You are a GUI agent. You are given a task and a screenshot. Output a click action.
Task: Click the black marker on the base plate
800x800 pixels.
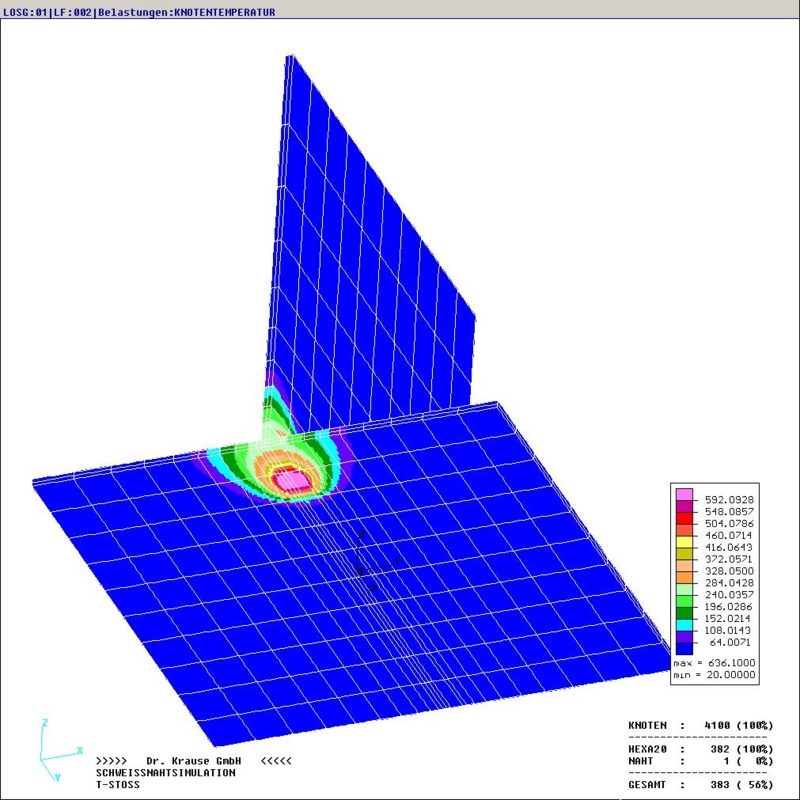(x=360, y=571)
